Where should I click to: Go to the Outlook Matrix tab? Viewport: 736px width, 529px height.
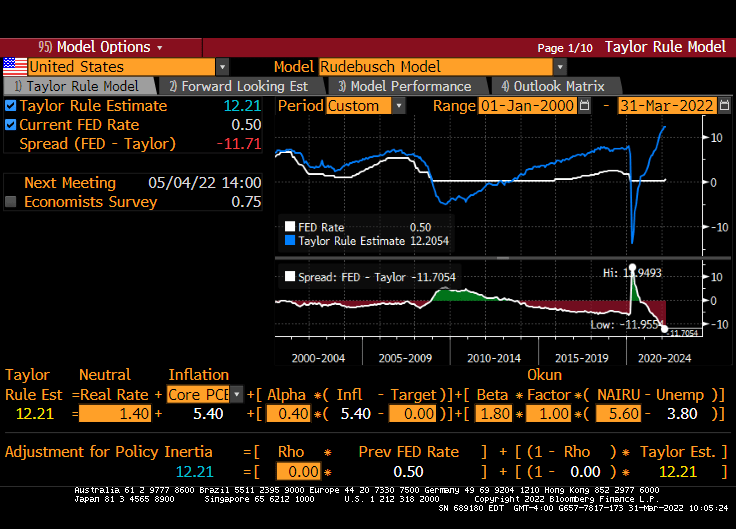coord(552,86)
